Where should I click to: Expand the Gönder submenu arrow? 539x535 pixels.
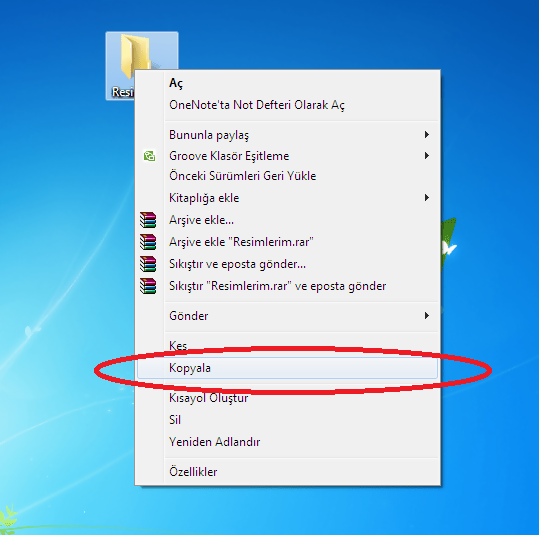click(x=427, y=316)
